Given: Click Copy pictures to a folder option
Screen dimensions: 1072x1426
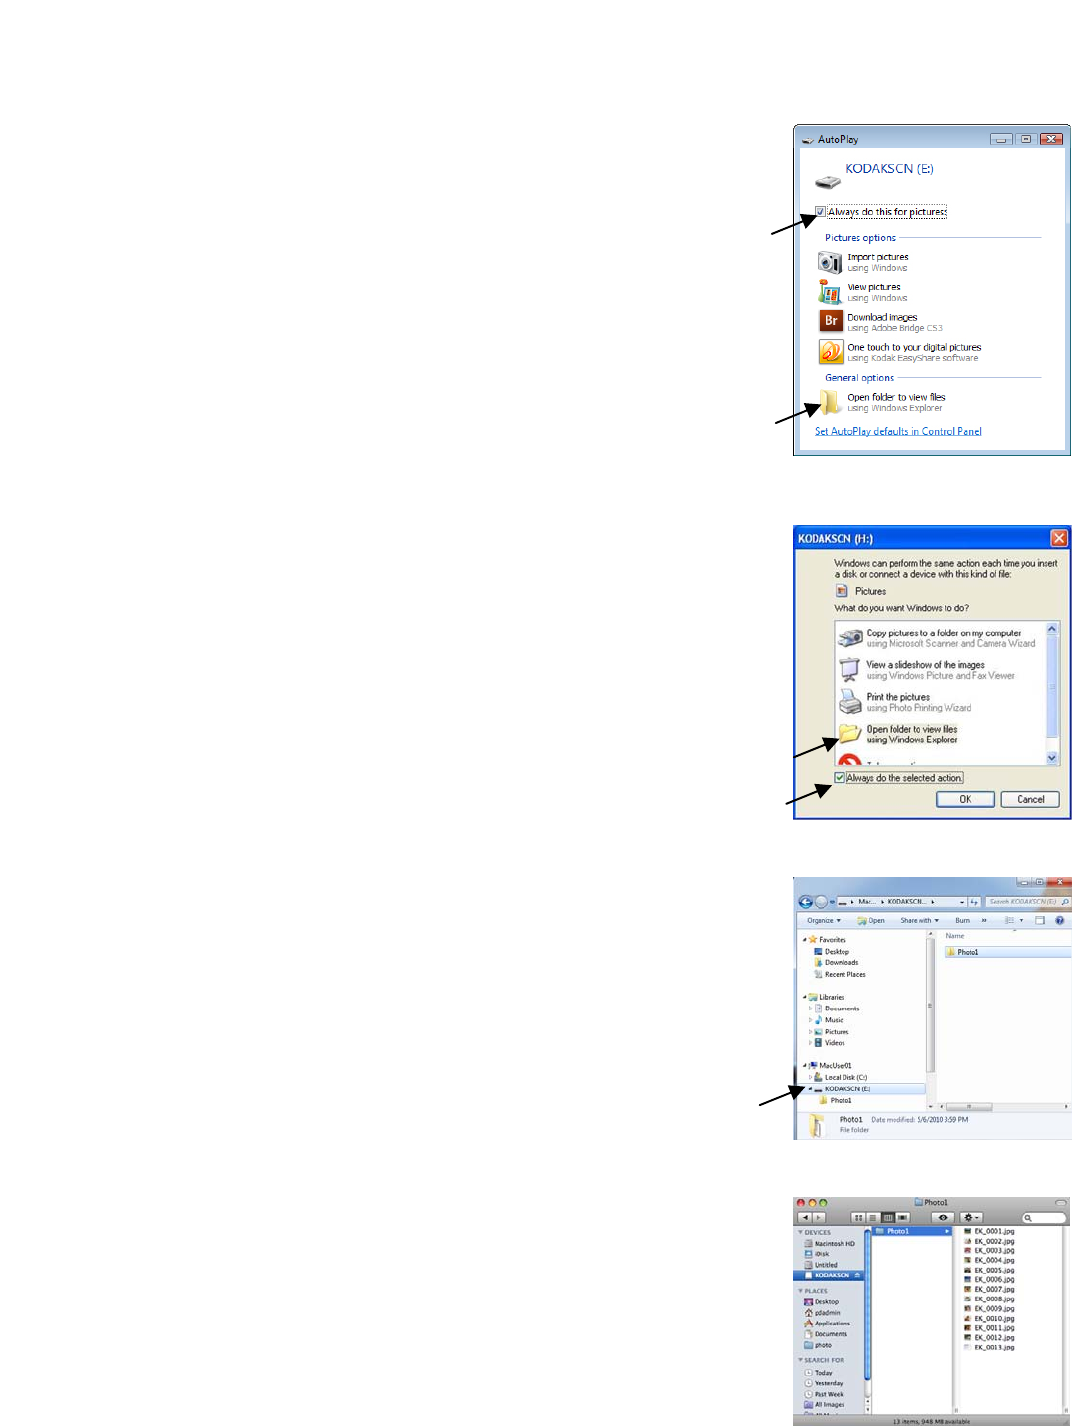Looking at the screenshot, I should [938, 638].
